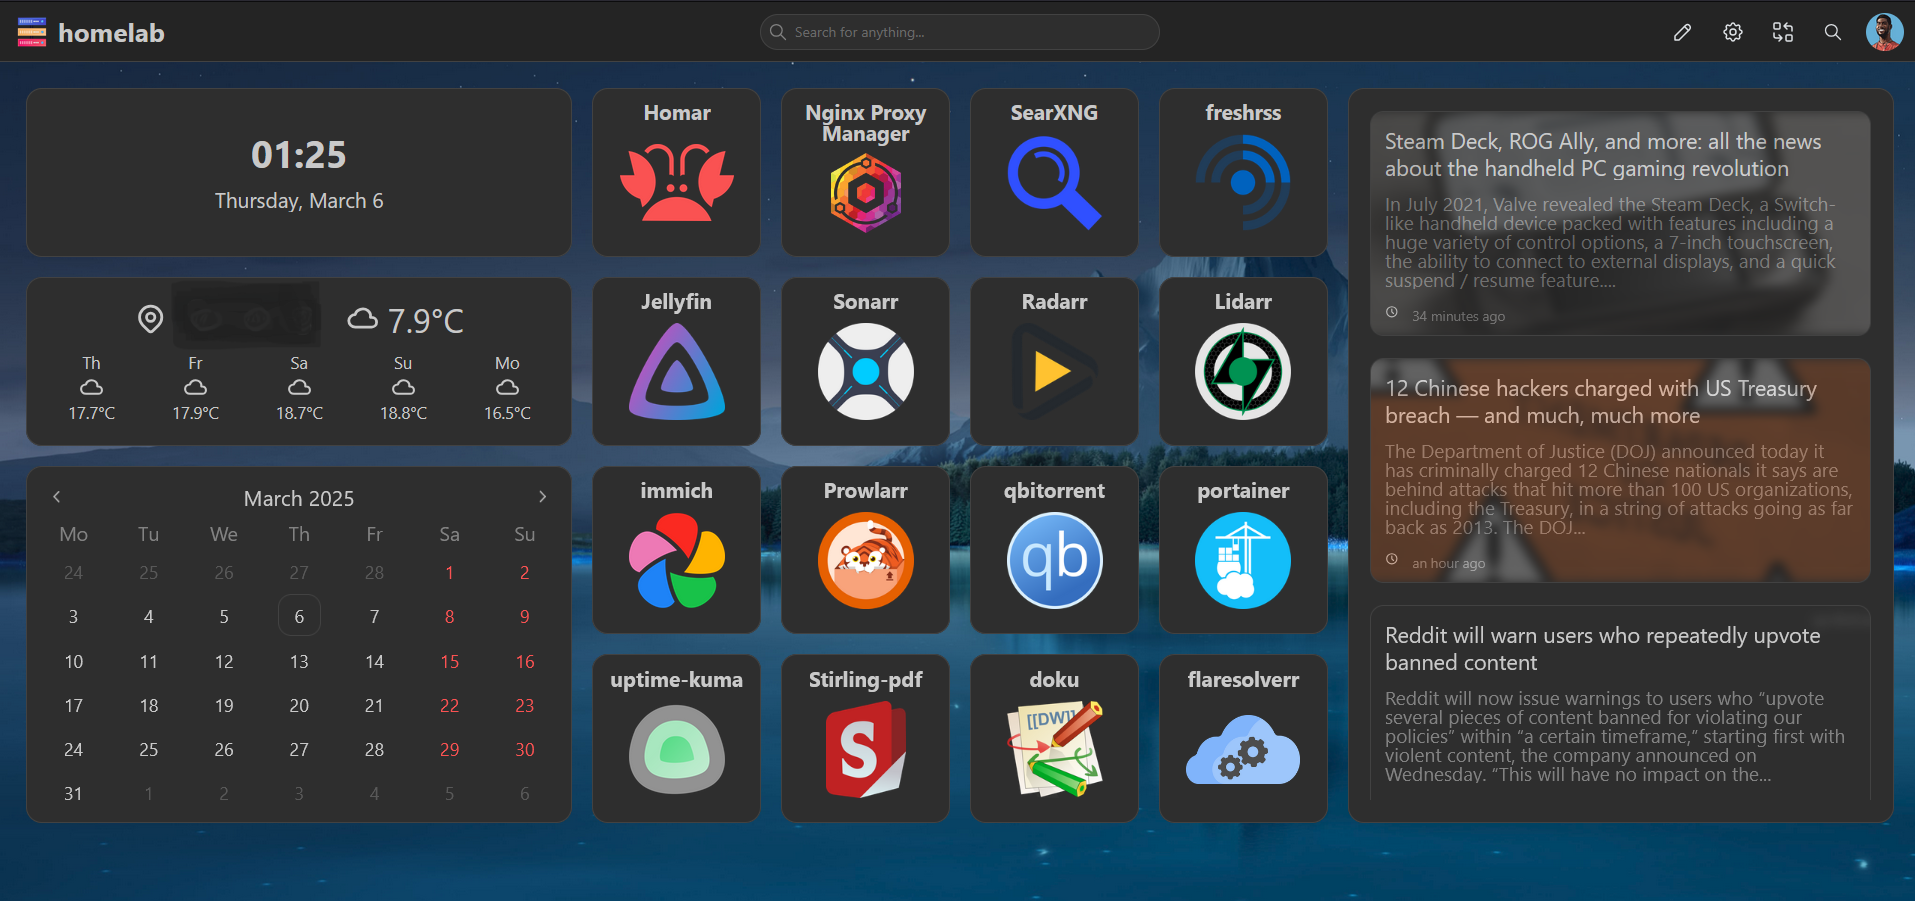Select March 12 in the calendar
This screenshot has height=901, width=1915.
pos(224,661)
